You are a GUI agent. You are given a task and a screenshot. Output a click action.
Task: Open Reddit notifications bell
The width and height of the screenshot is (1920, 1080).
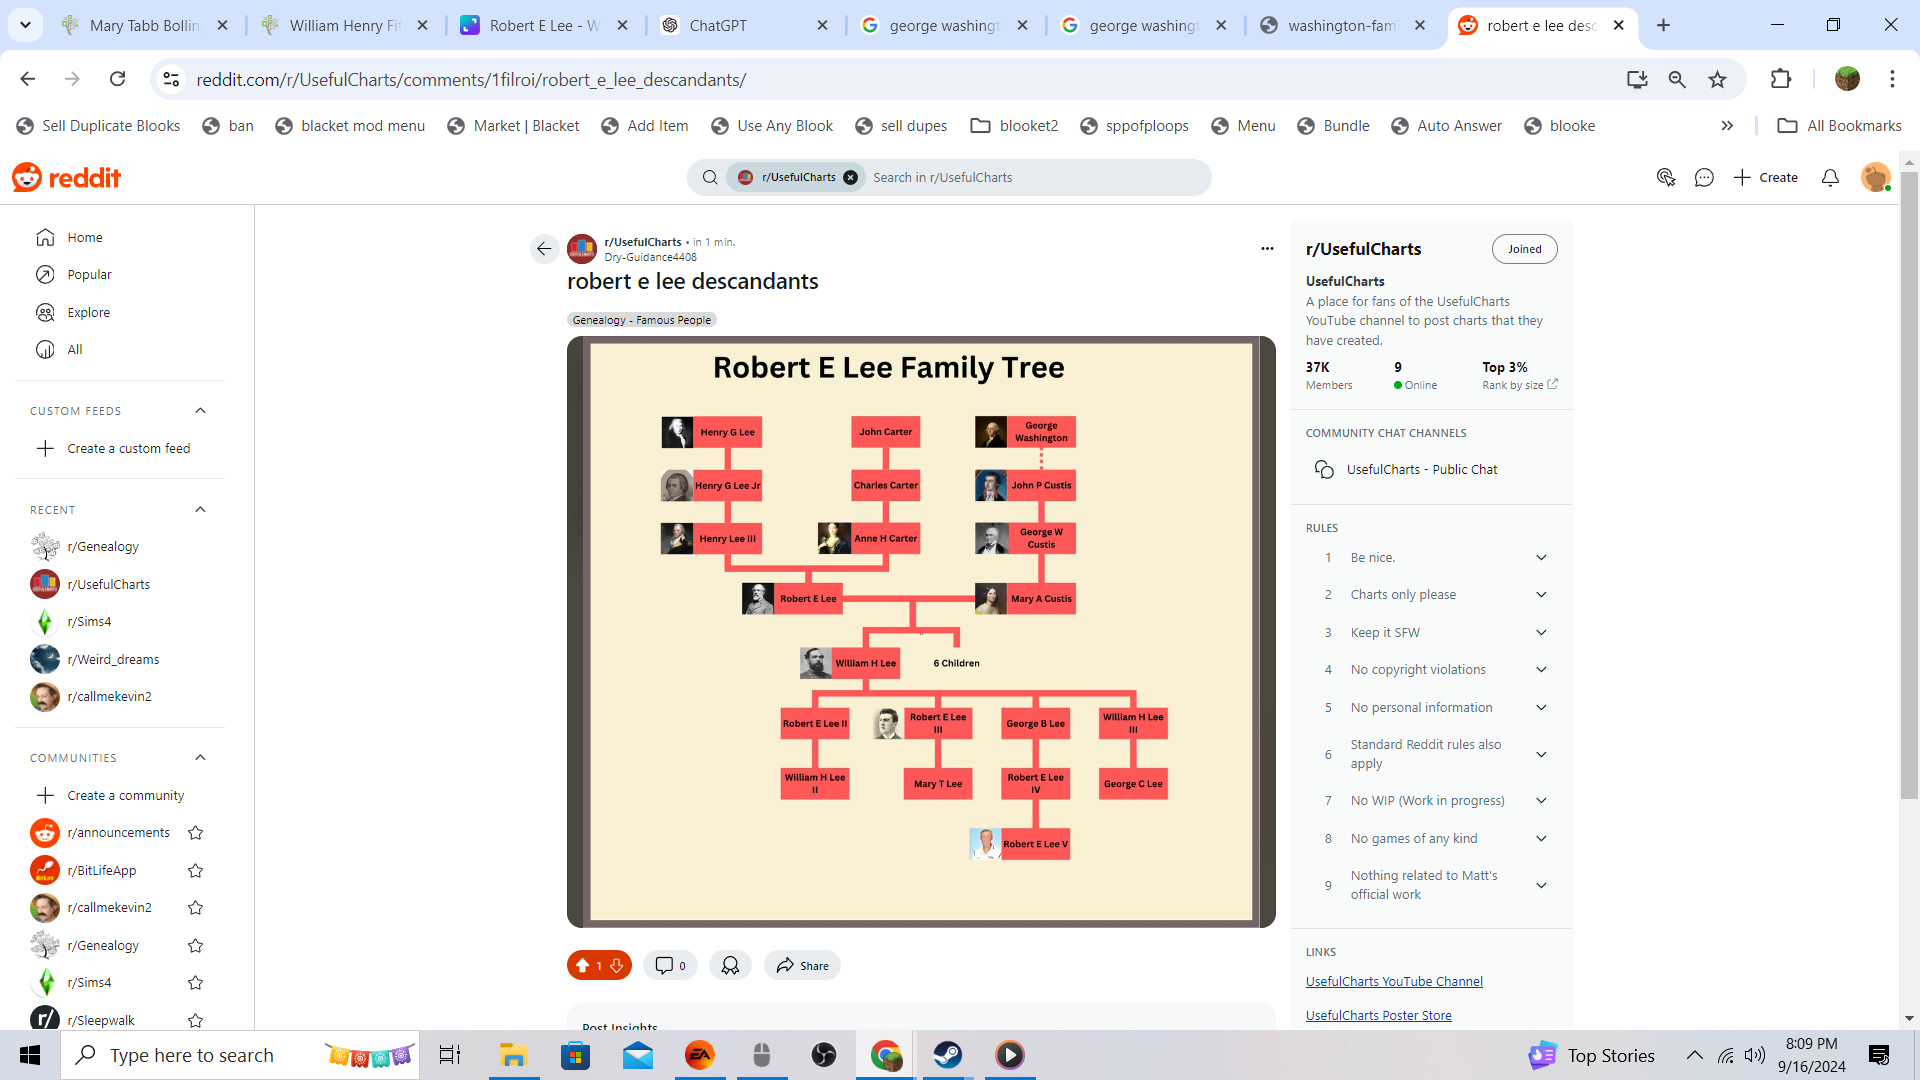[x=1830, y=178]
